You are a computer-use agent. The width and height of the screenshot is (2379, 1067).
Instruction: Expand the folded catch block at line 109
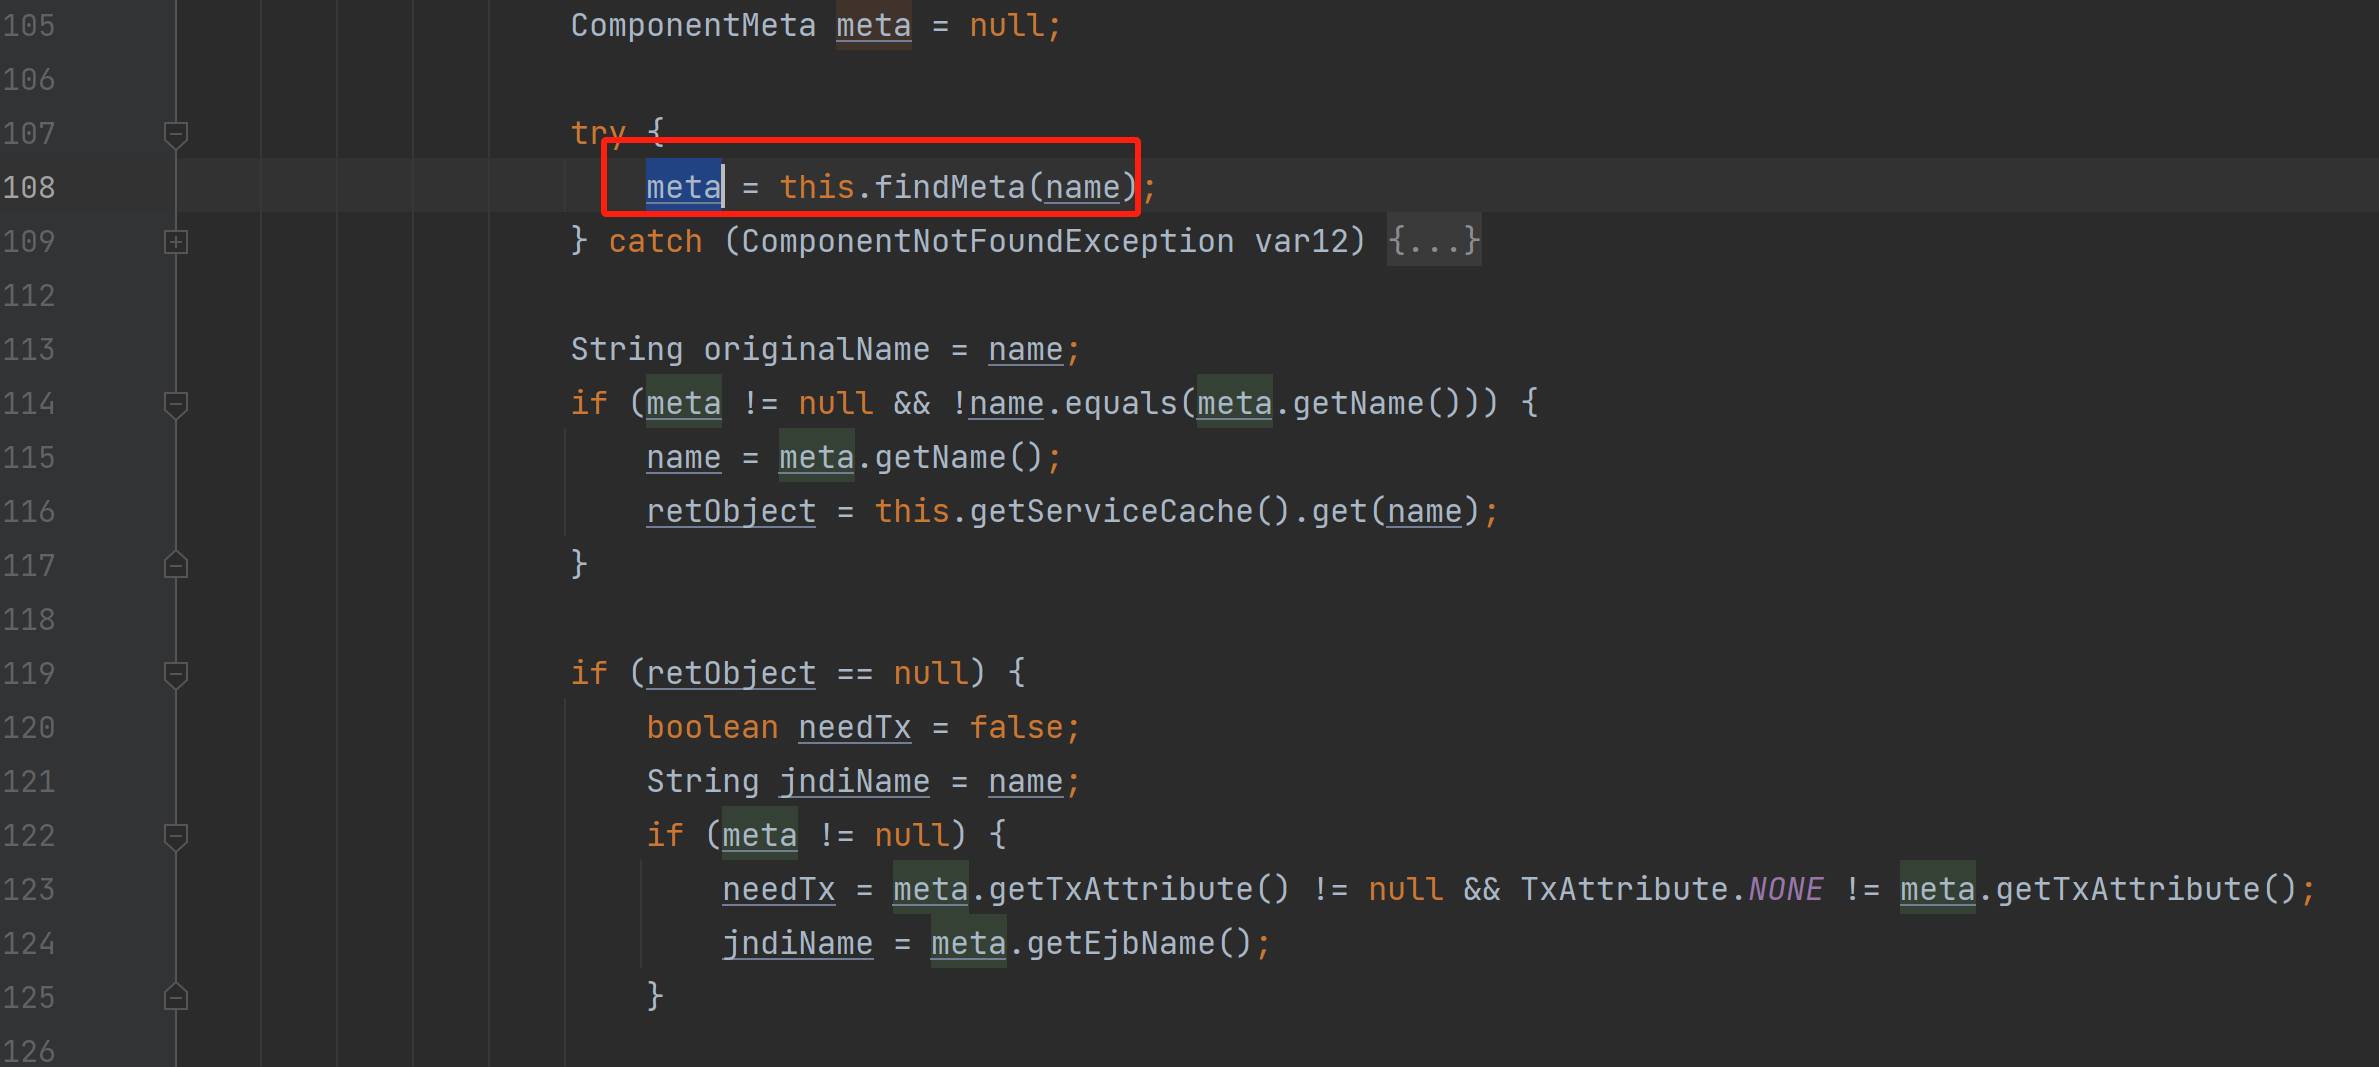(x=176, y=242)
